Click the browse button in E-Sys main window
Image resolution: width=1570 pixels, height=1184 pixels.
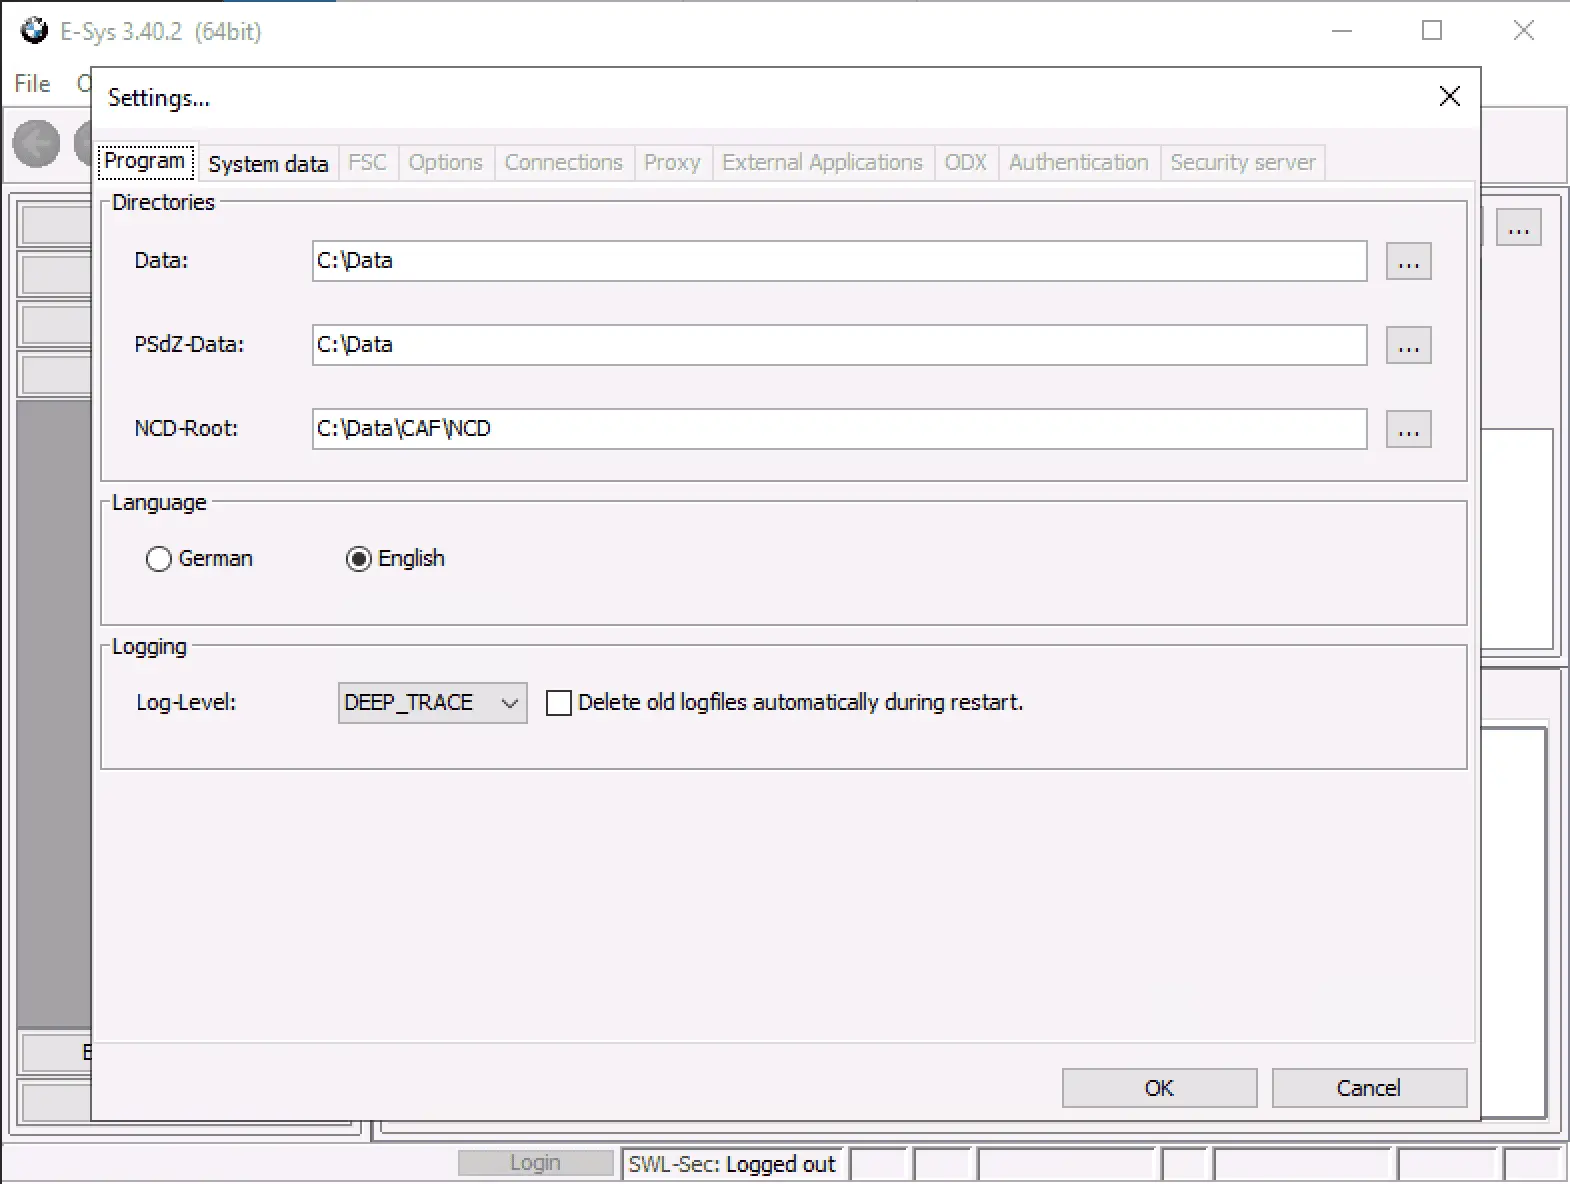click(x=1519, y=228)
